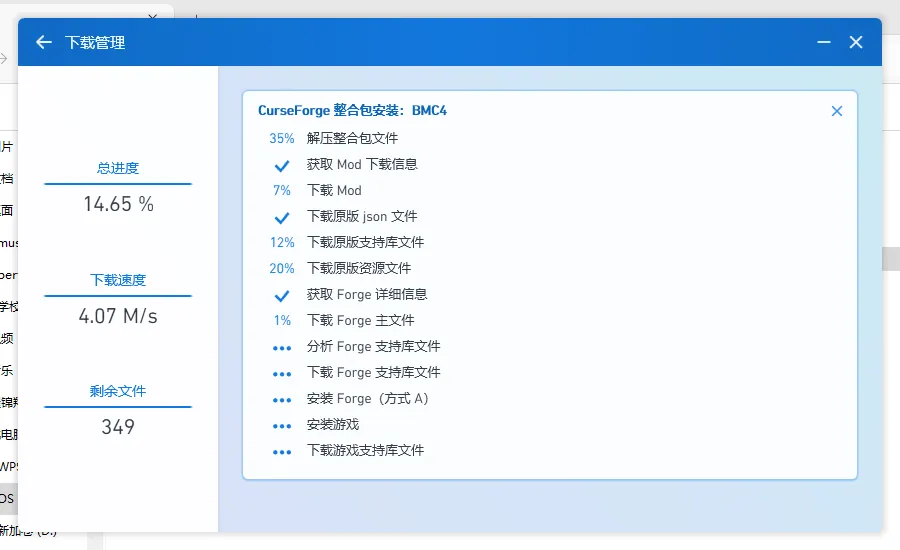
Task: Click pending dots beside 下载 Forge 支持库文件
Action: (x=282, y=374)
